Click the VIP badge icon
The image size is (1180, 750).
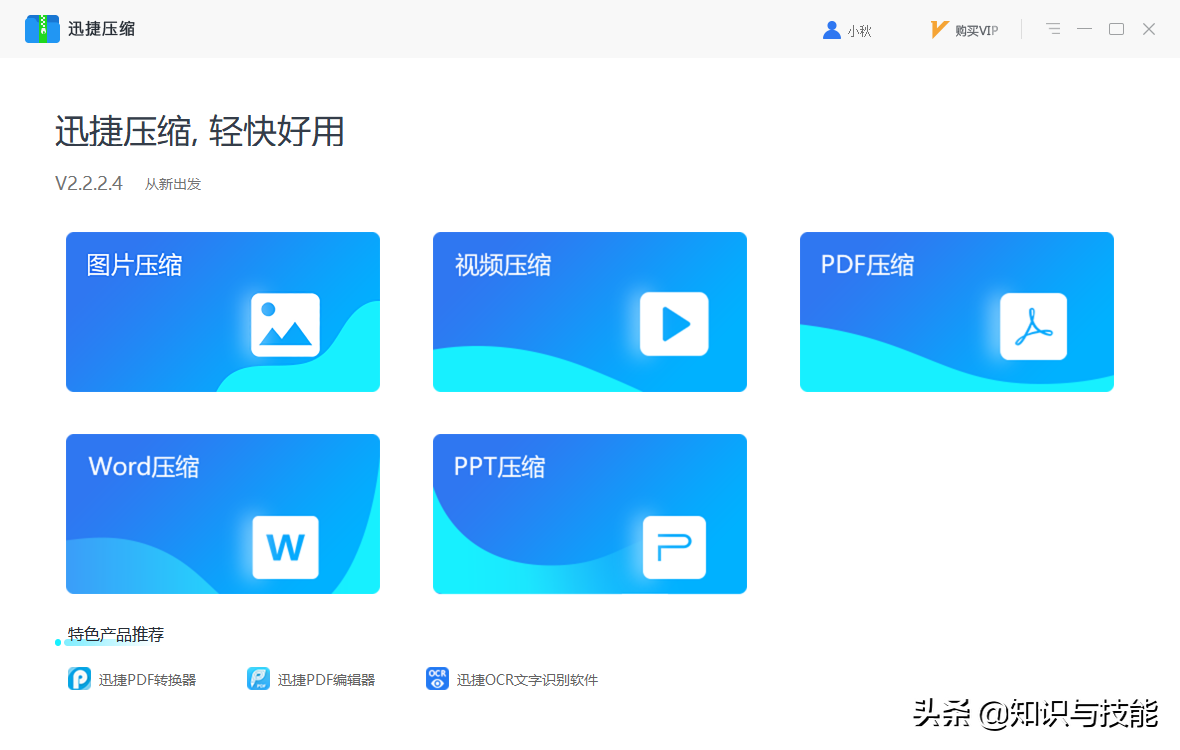tap(939, 30)
